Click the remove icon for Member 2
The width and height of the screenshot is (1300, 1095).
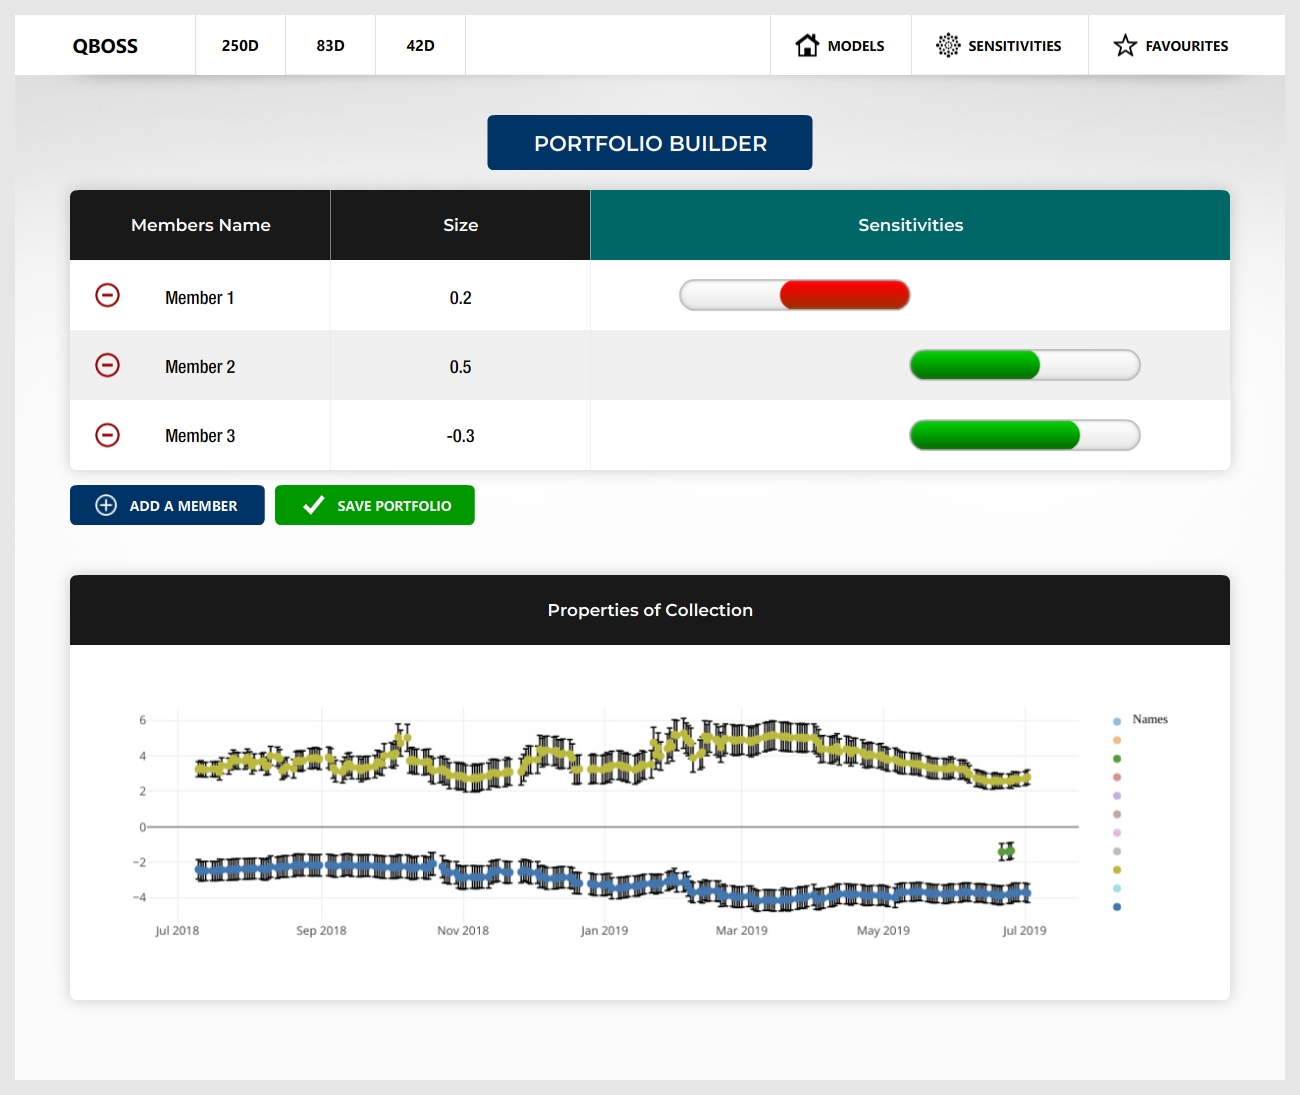[107, 365]
